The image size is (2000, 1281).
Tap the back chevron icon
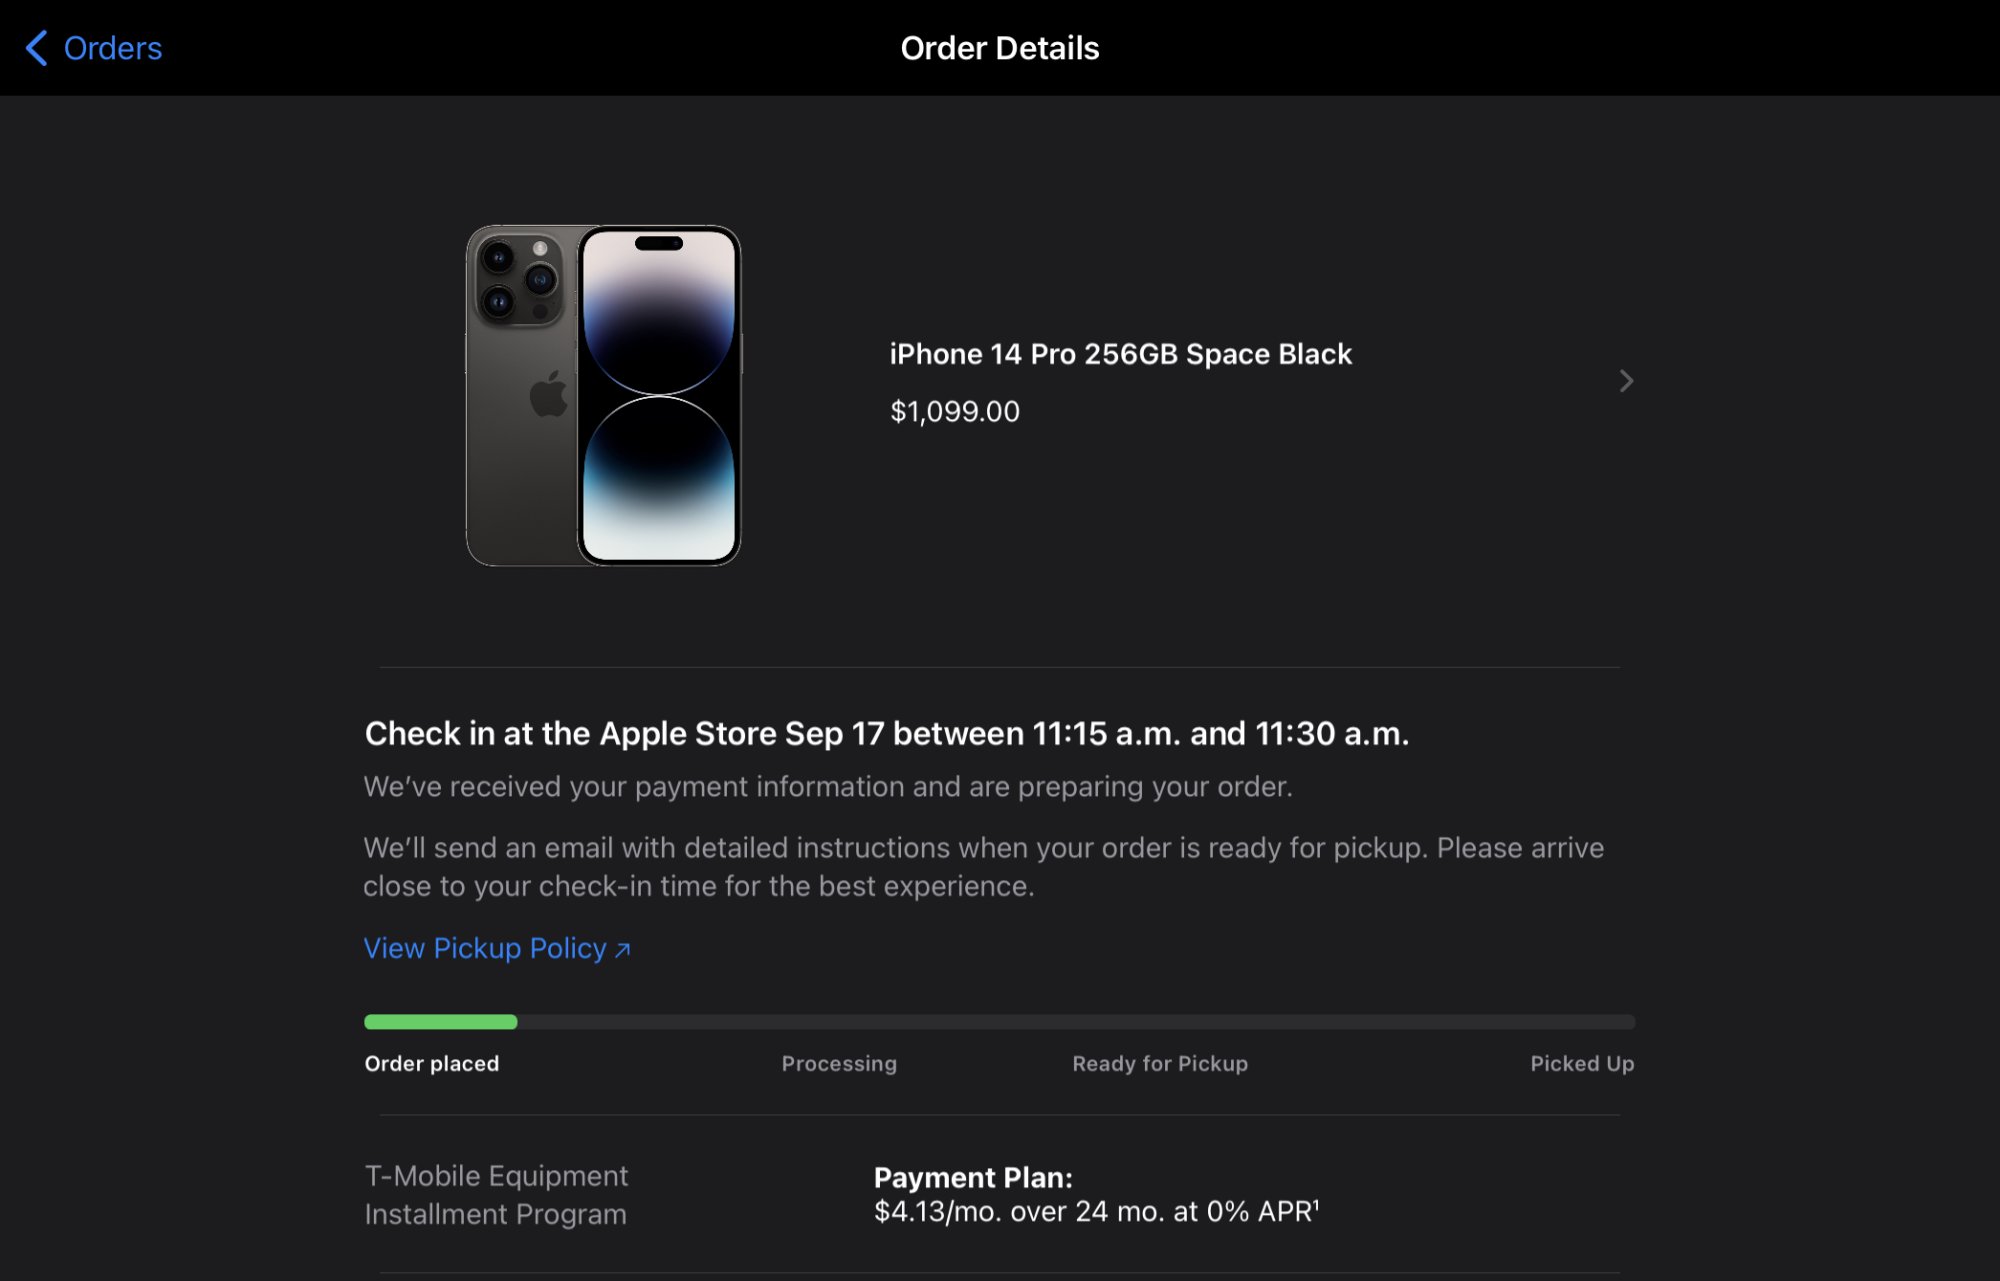point(37,48)
